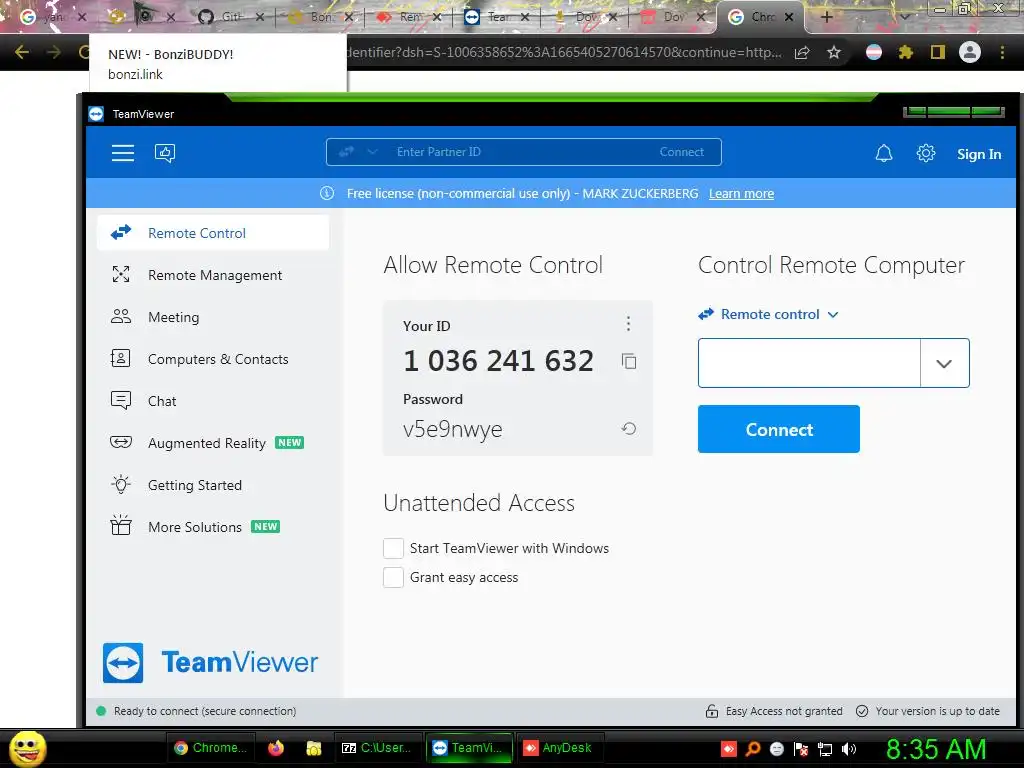
Task: Open the Learn more link
Action: (741, 193)
